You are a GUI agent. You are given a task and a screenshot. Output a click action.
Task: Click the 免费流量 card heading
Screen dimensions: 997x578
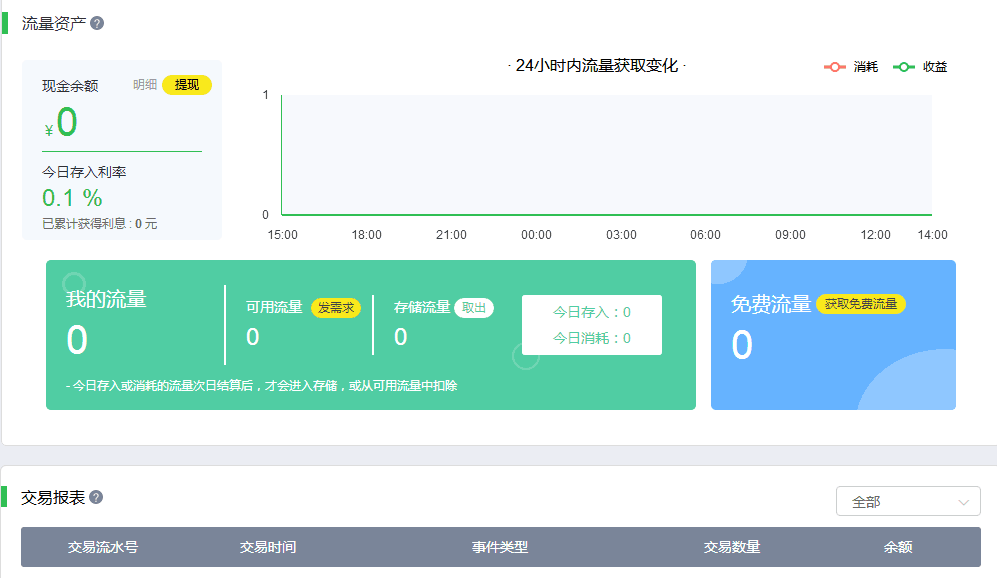(x=771, y=305)
